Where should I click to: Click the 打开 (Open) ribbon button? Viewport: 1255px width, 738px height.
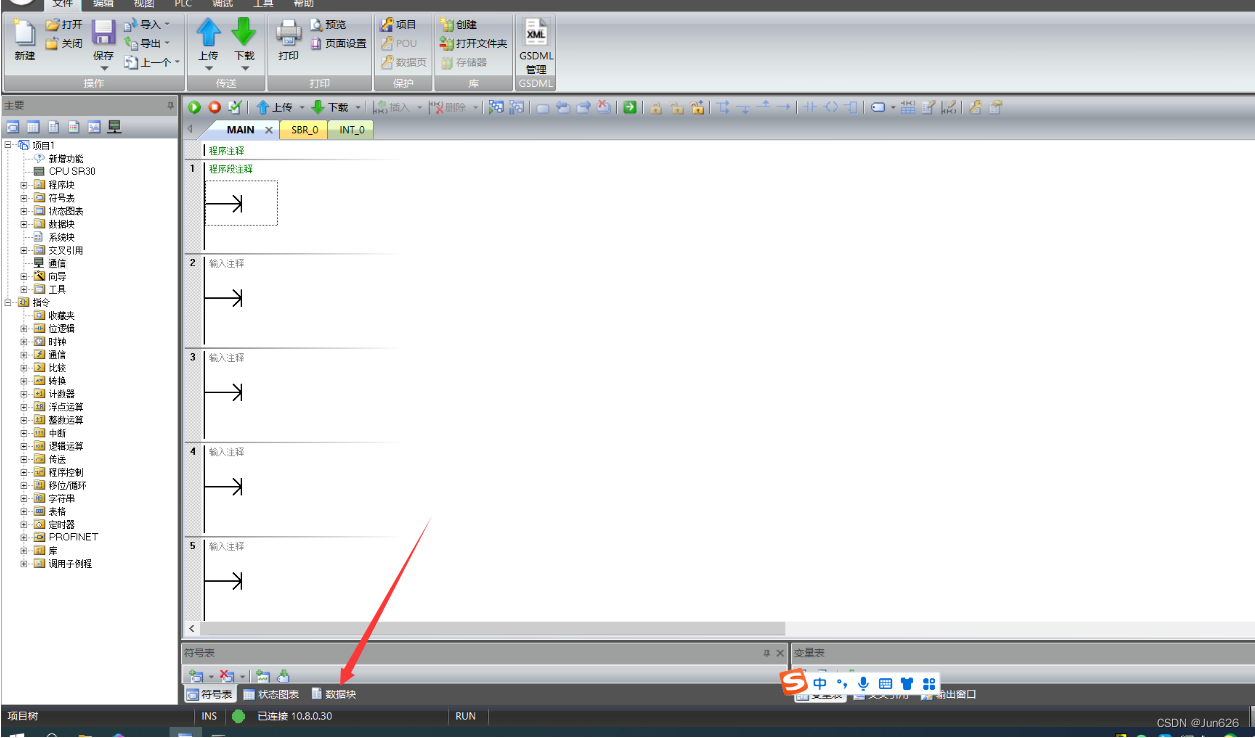pyautogui.click(x=64, y=24)
